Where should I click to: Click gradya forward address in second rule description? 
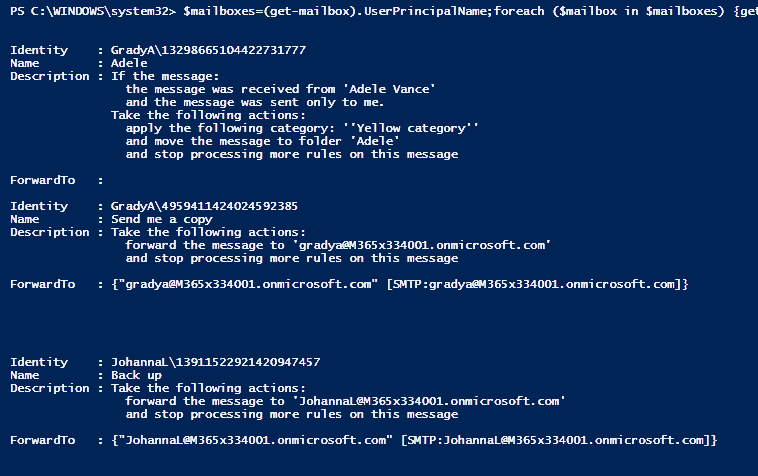(x=422, y=245)
